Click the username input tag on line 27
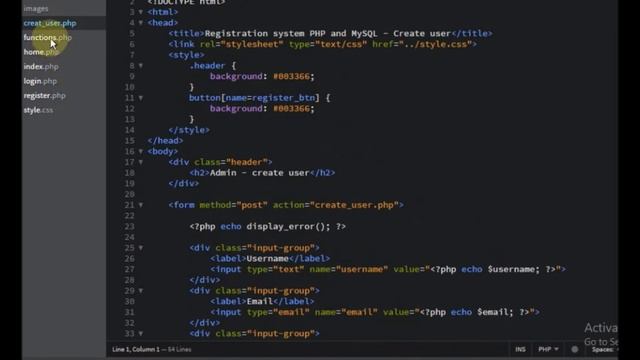Viewport: 640px width, 360px height. tap(388, 269)
